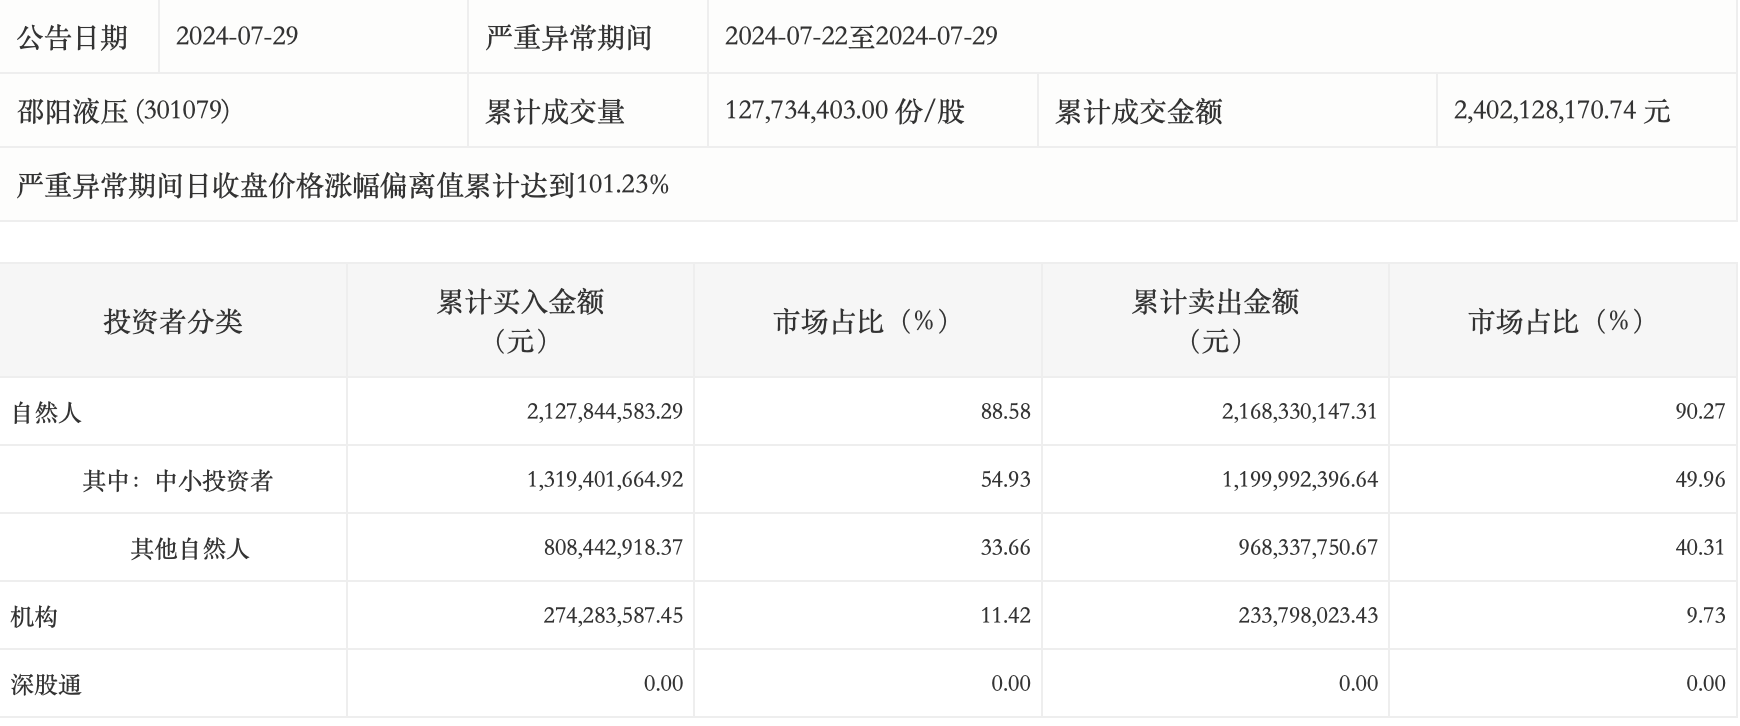Select the market share value 33.66

[1006, 547]
